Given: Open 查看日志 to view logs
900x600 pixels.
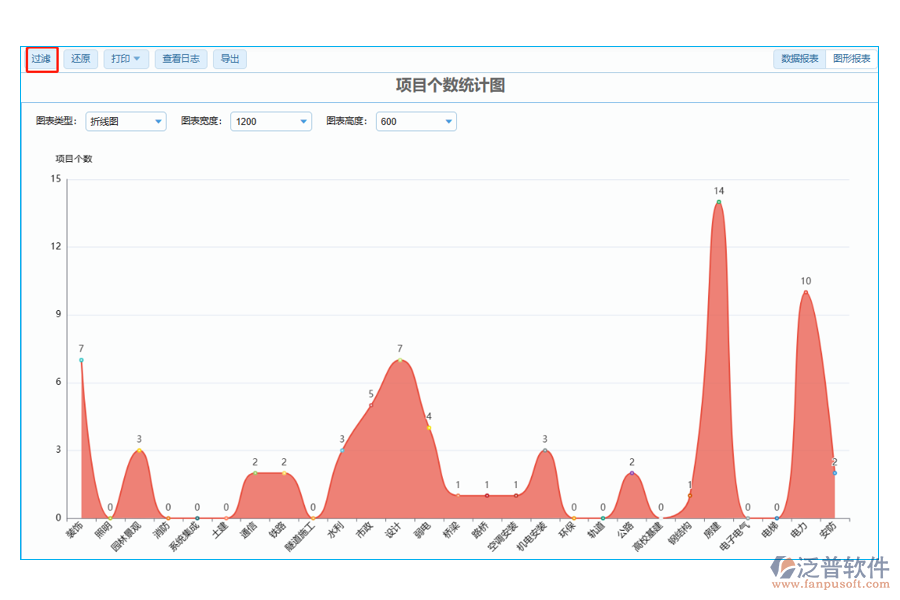Looking at the screenshot, I should tap(180, 59).
